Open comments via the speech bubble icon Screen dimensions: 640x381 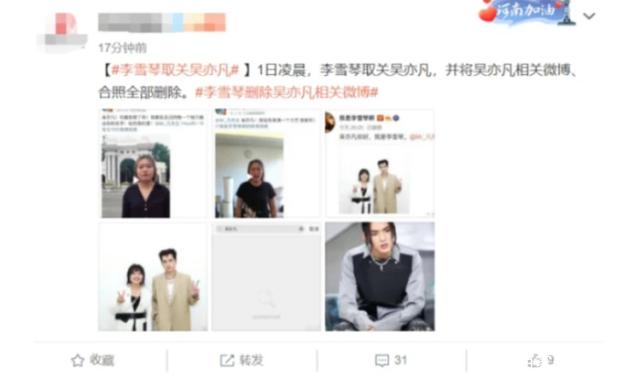[382, 361]
